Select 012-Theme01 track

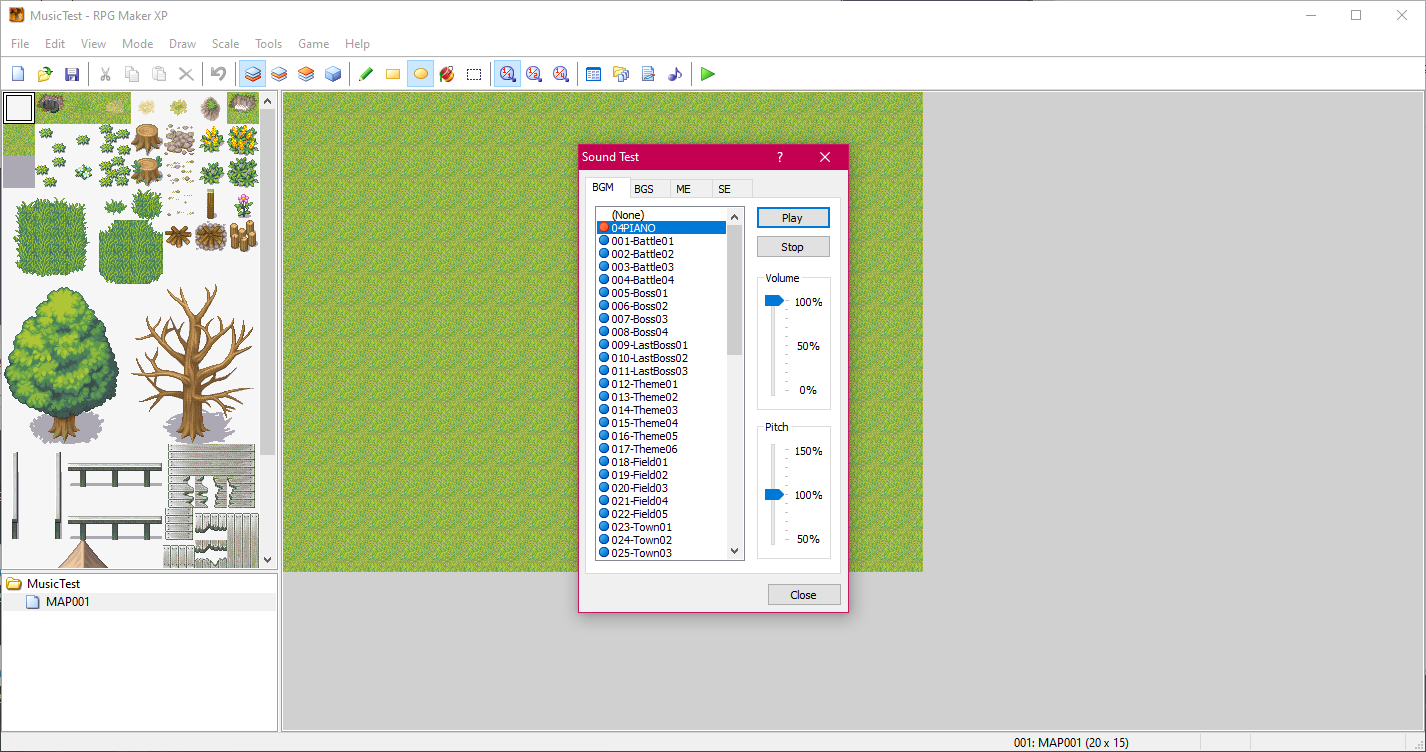pyautogui.click(x=661, y=384)
